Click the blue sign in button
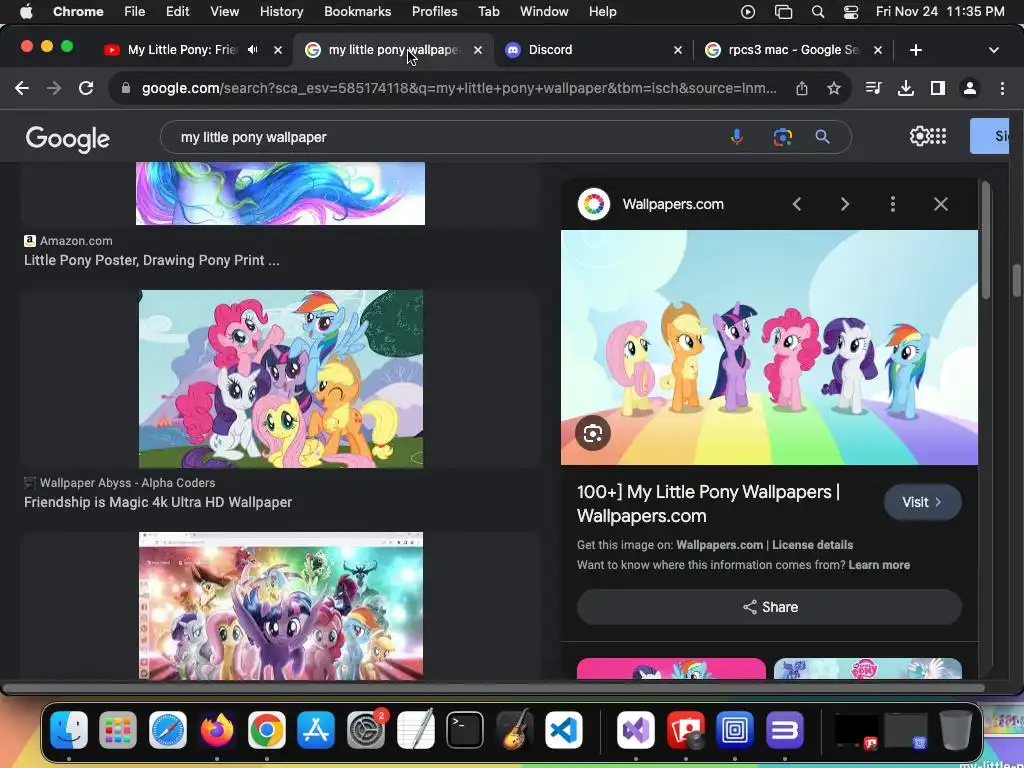The image size is (1024, 768). pyautogui.click(x=990, y=136)
